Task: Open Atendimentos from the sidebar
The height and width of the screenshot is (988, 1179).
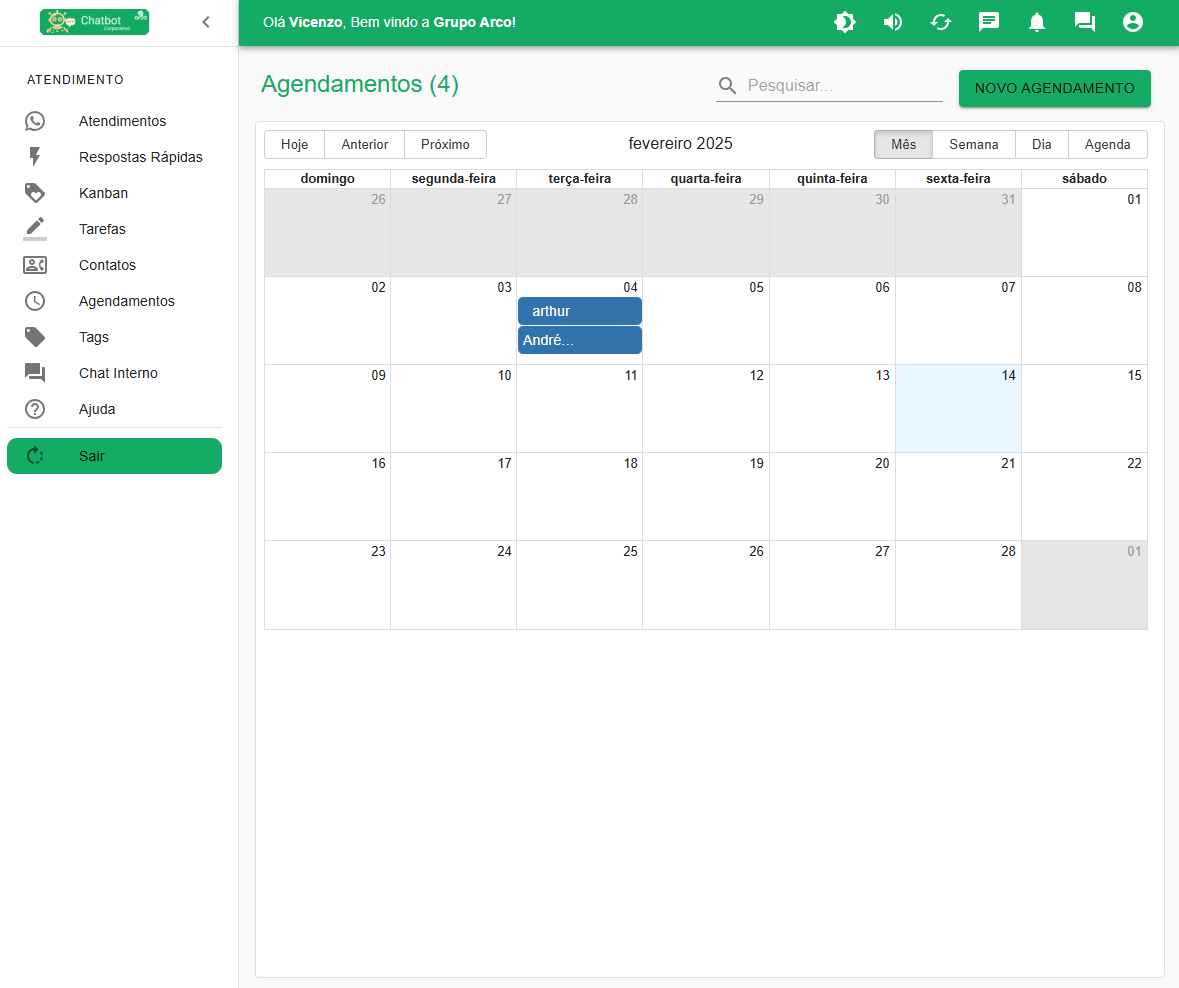Action: [x=122, y=121]
